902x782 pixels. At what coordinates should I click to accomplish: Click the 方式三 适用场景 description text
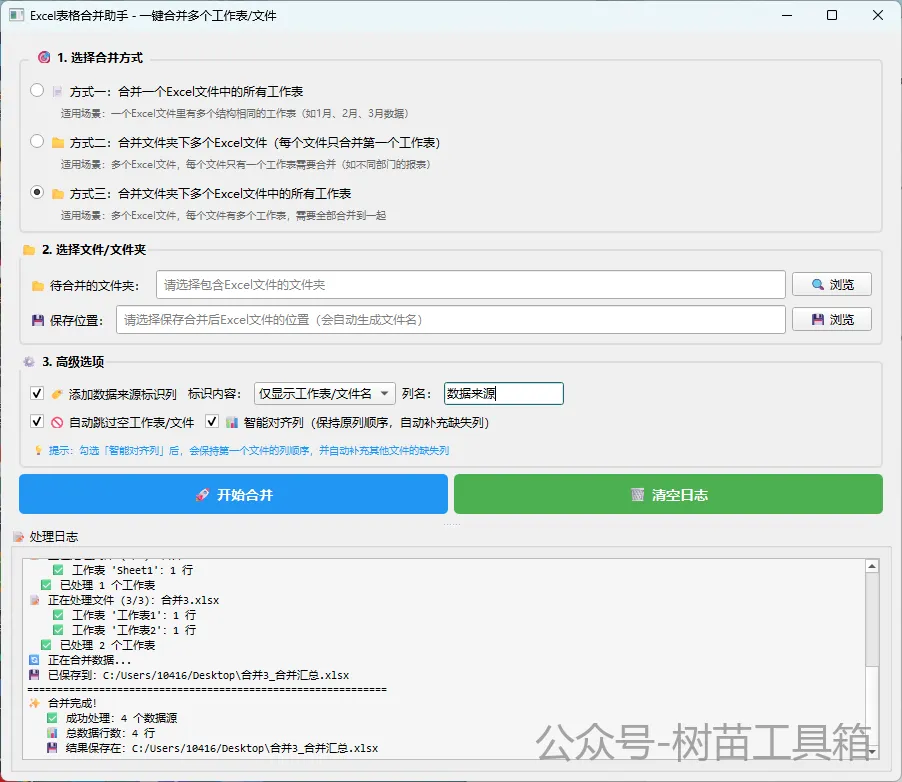[x=223, y=216]
